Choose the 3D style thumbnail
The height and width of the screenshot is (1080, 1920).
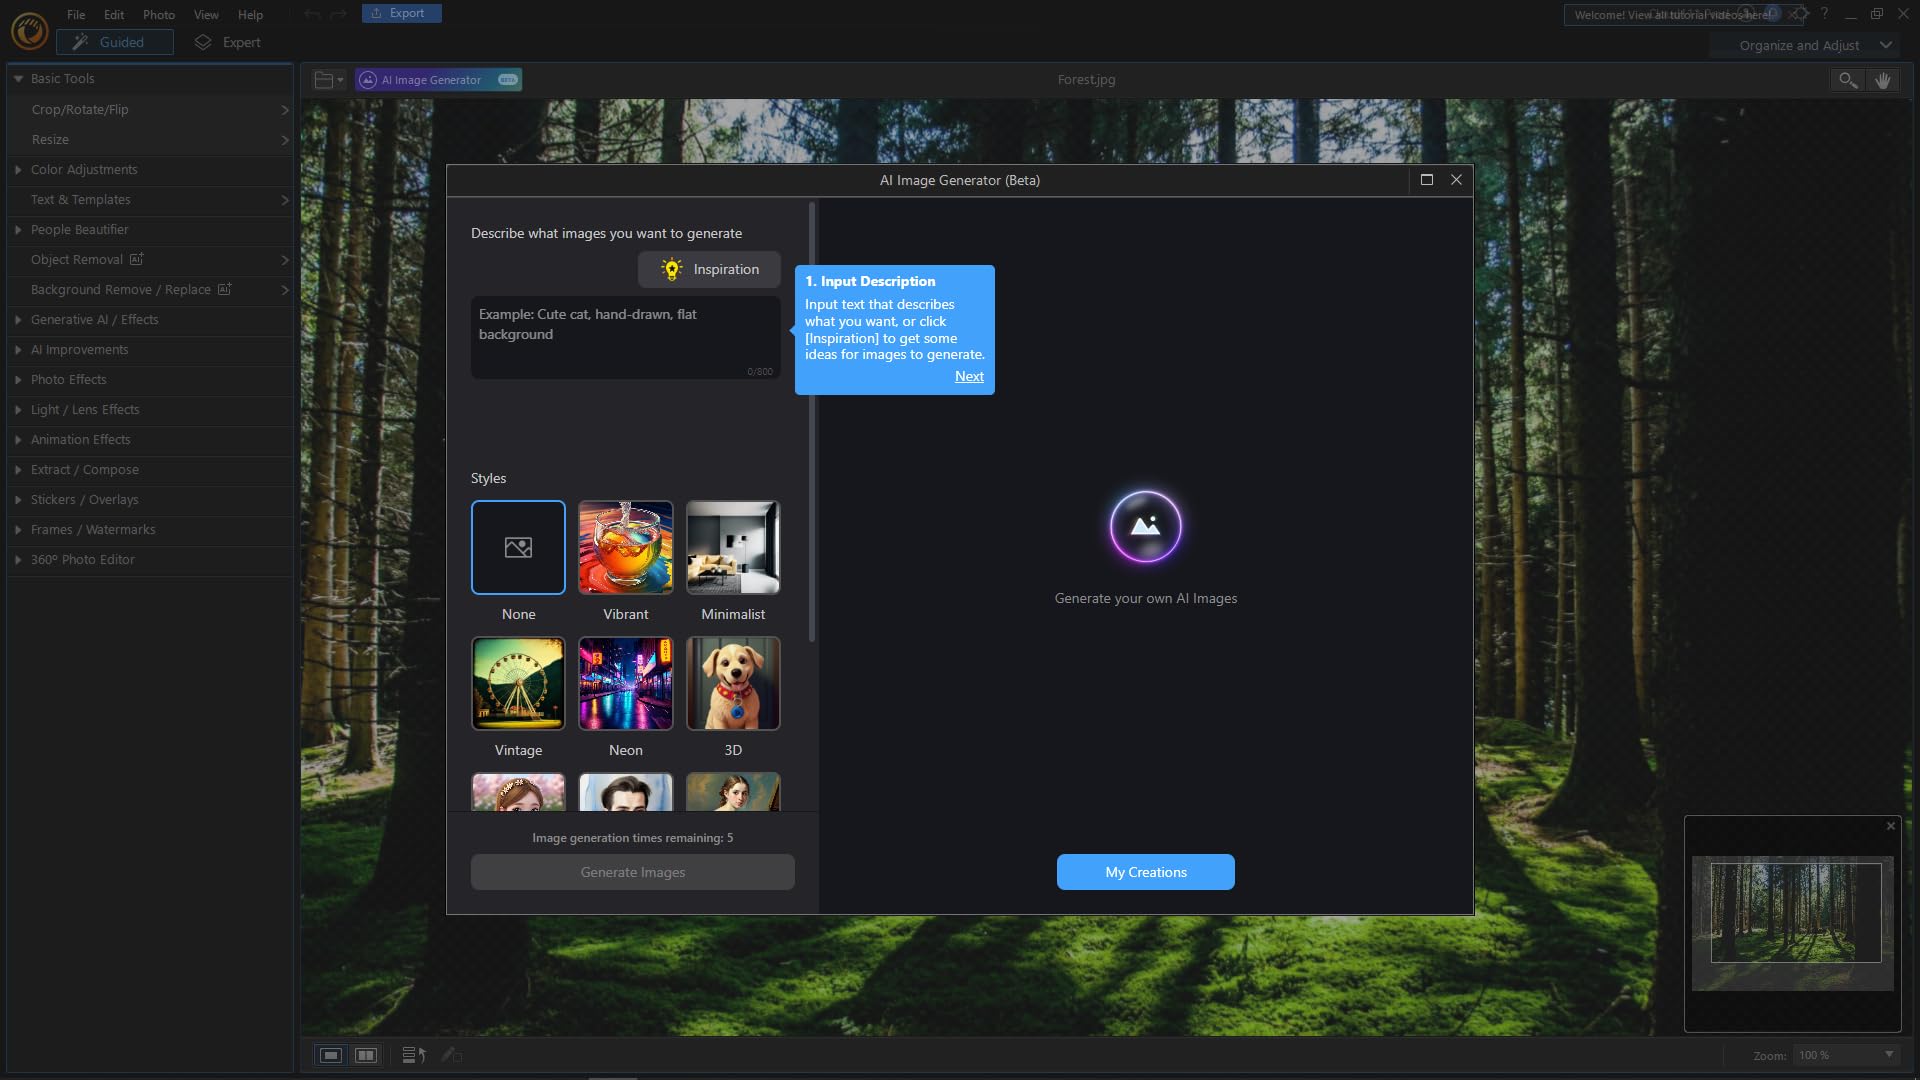[732, 683]
